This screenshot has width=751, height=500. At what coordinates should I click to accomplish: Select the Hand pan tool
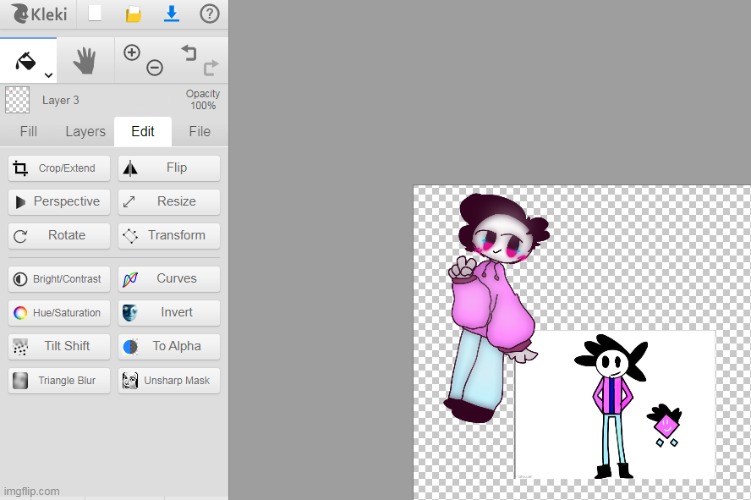(x=85, y=62)
